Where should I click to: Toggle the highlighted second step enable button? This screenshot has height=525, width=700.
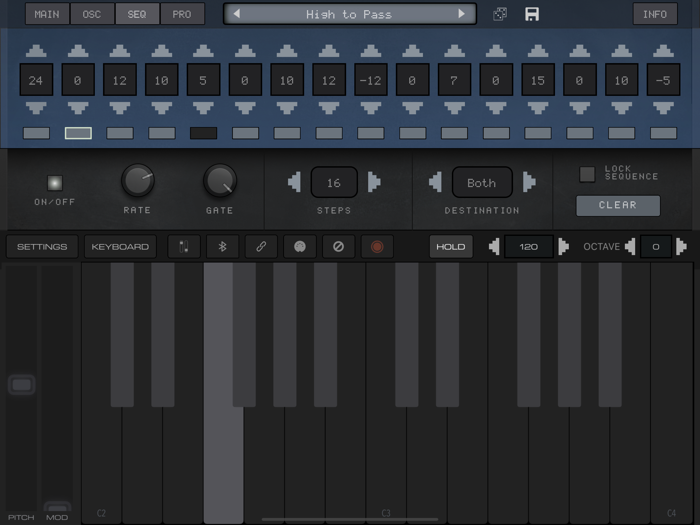click(78, 133)
